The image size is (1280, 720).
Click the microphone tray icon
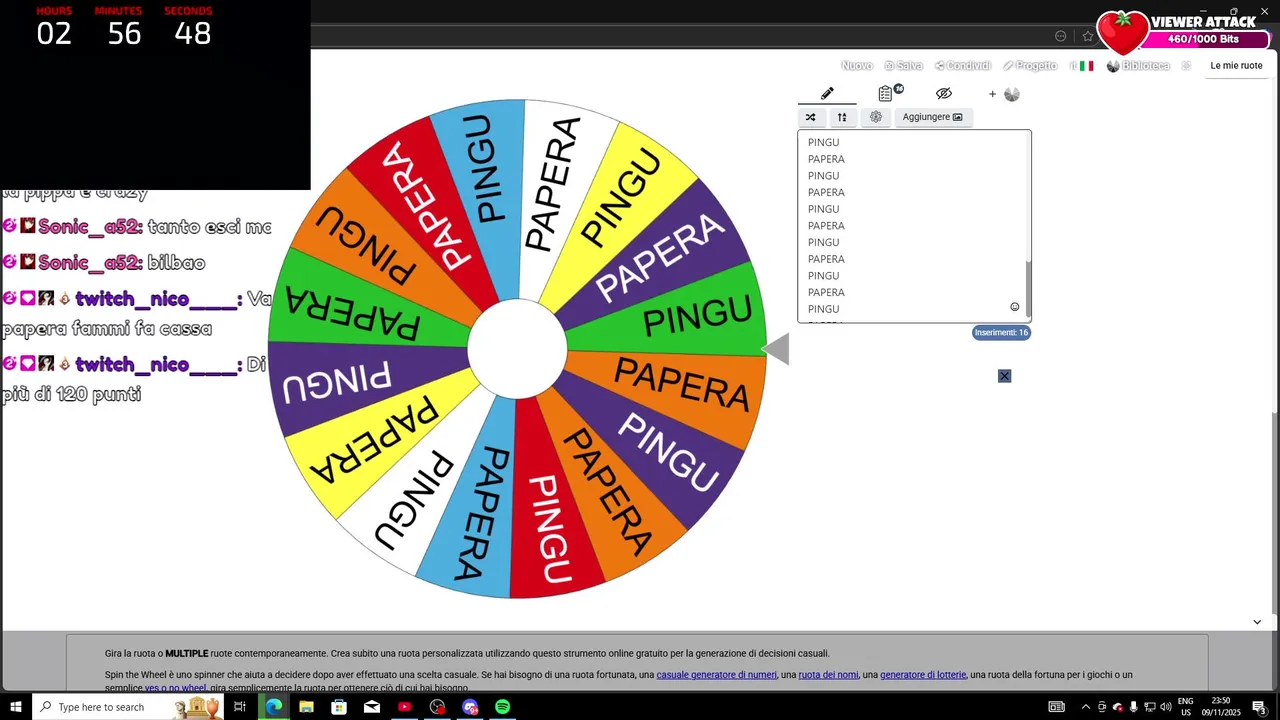tap(1133, 707)
